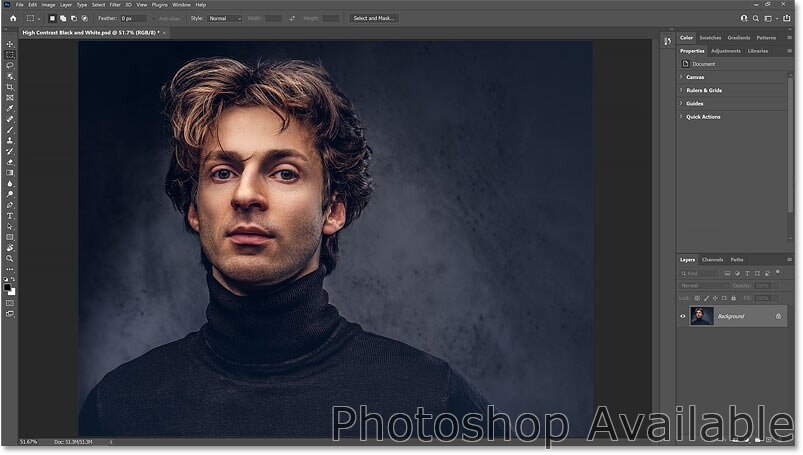Viewport: 803px width, 455px height.
Task: Click the foreground color swatch
Action: pos(7,287)
